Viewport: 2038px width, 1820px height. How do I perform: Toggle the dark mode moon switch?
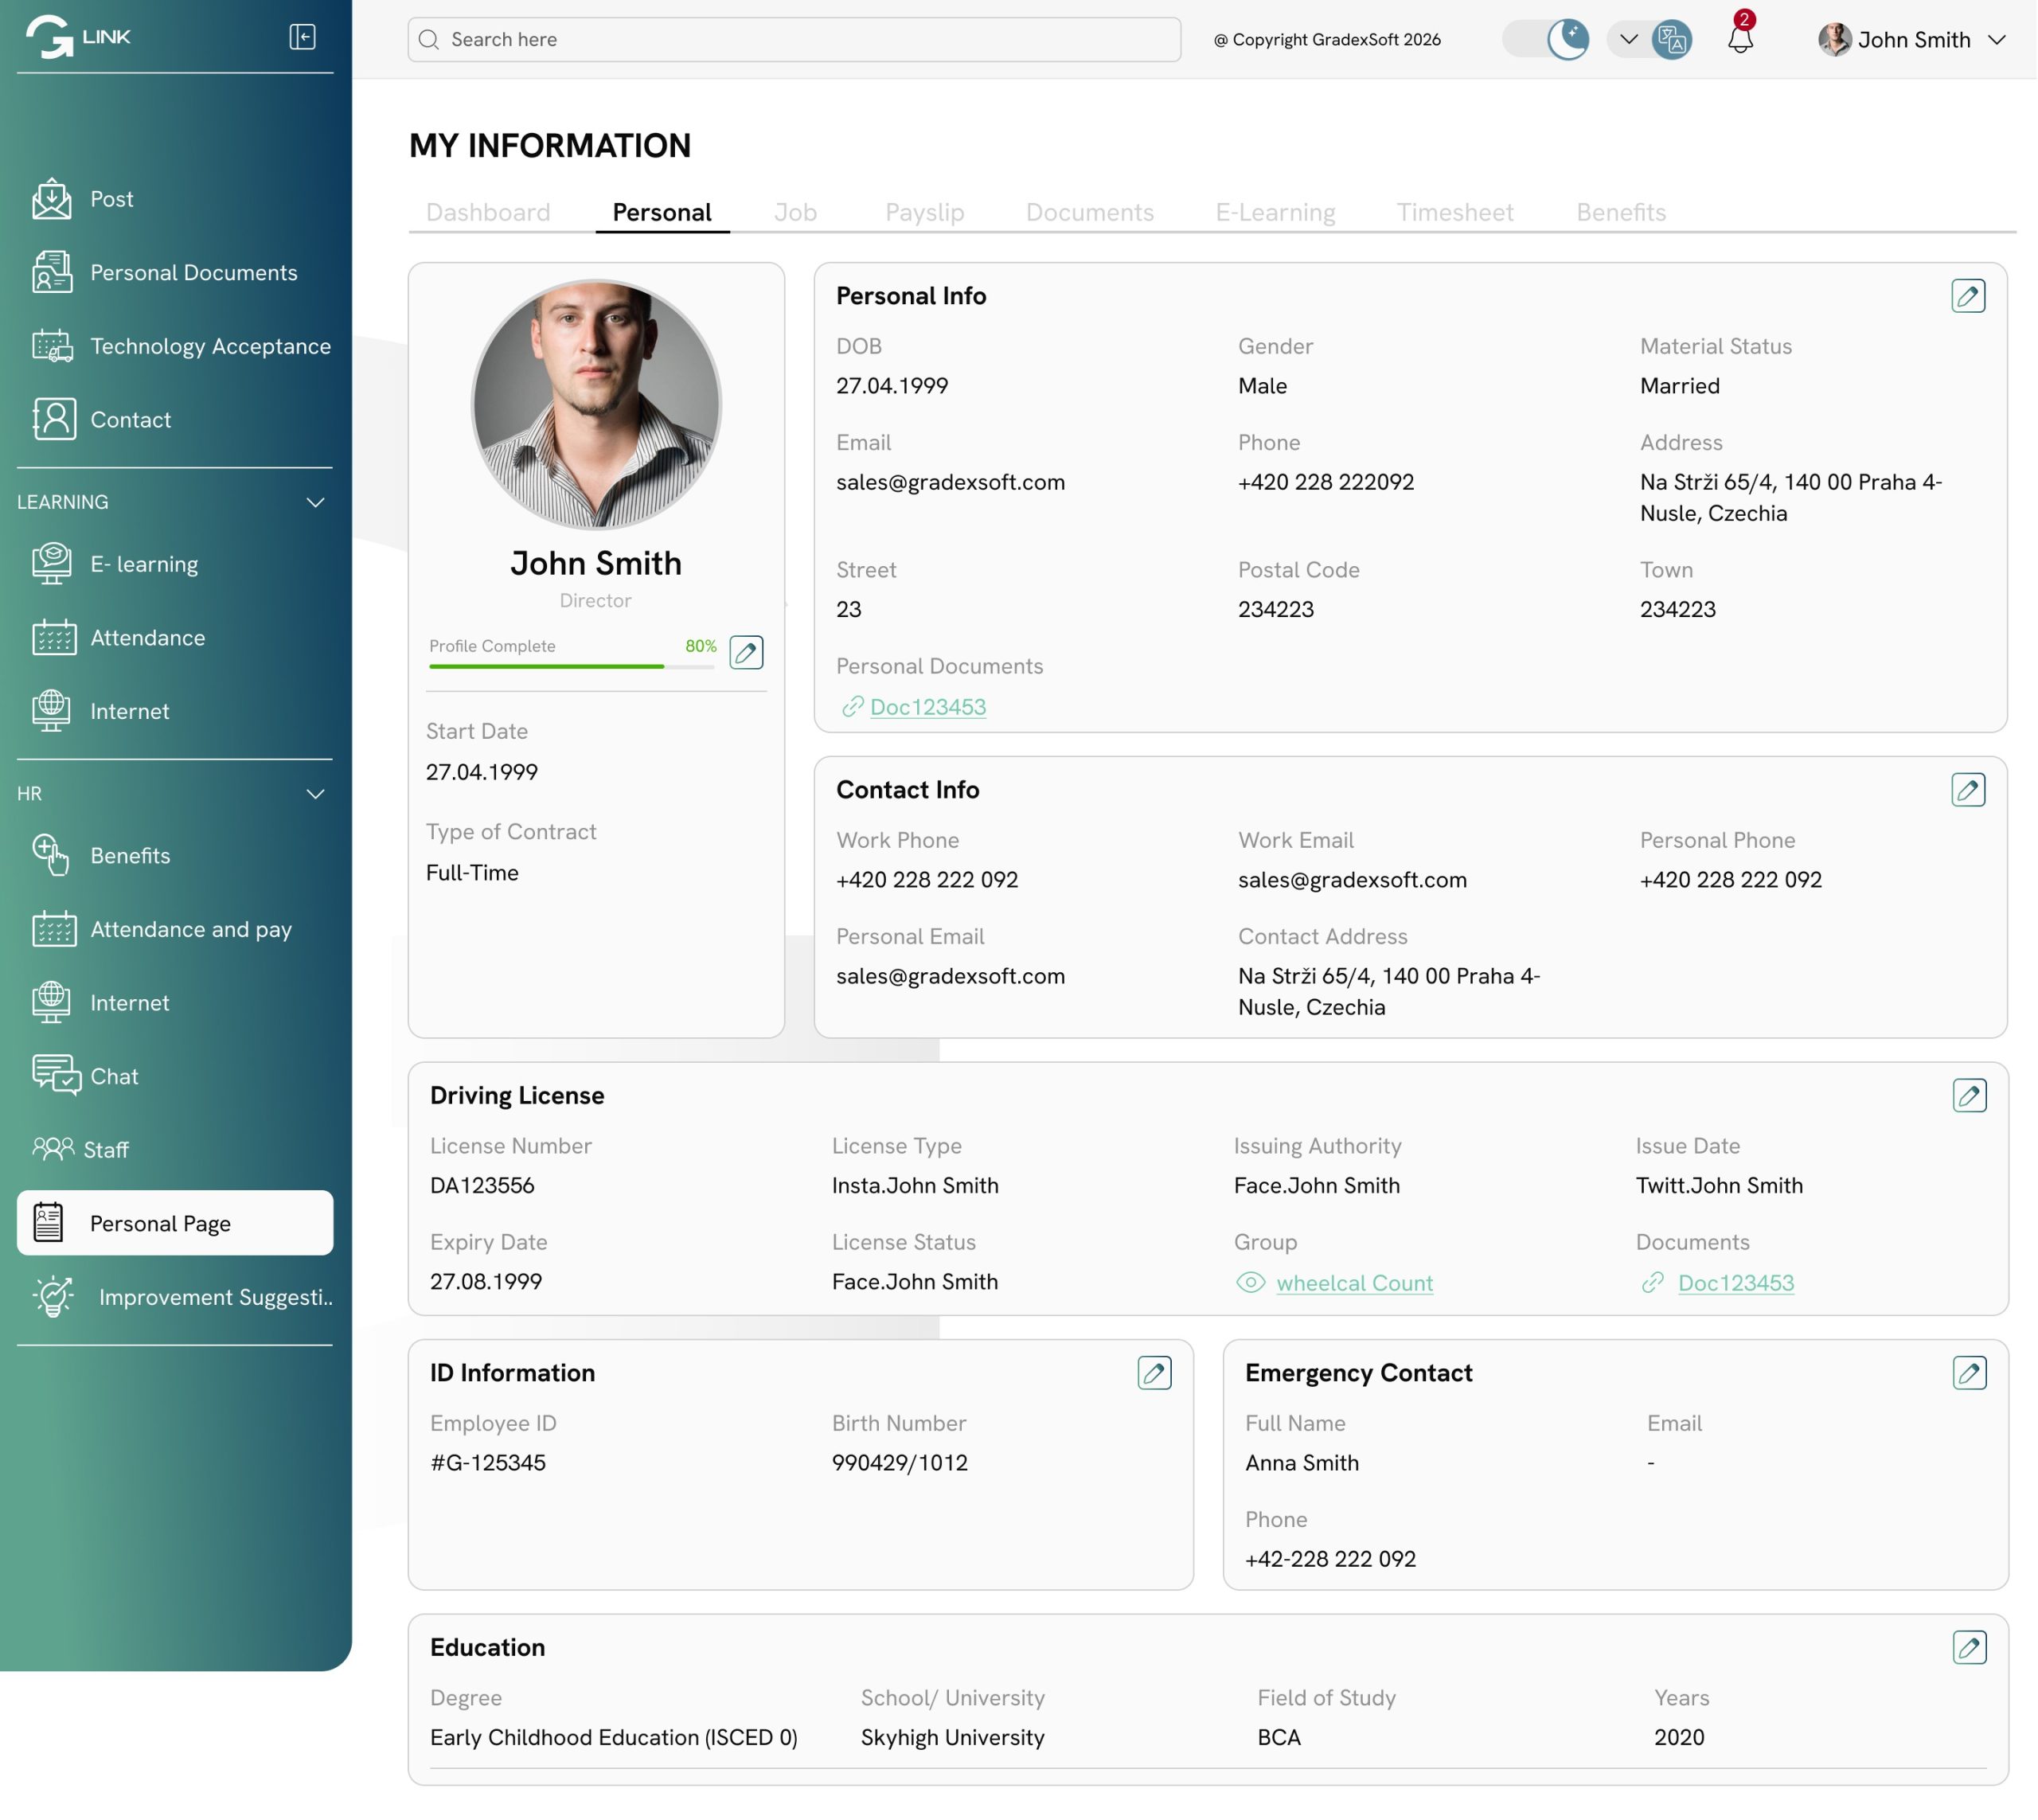pyautogui.click(x=1546, y=39)
